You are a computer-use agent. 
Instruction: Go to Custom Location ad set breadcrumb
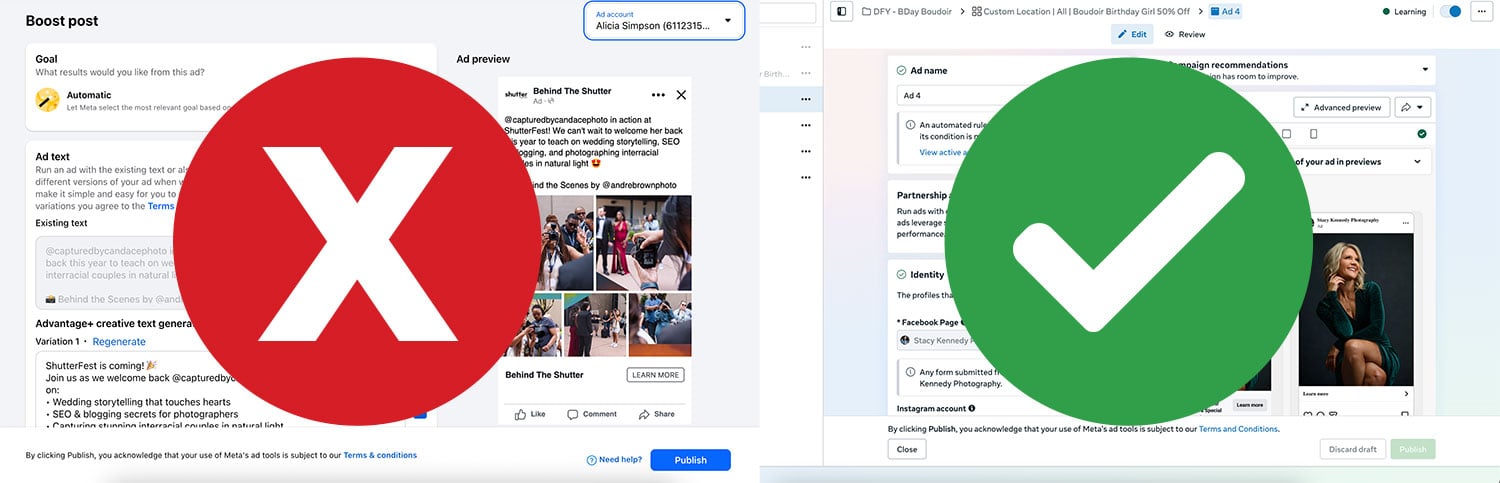(x=1080, y=11)
